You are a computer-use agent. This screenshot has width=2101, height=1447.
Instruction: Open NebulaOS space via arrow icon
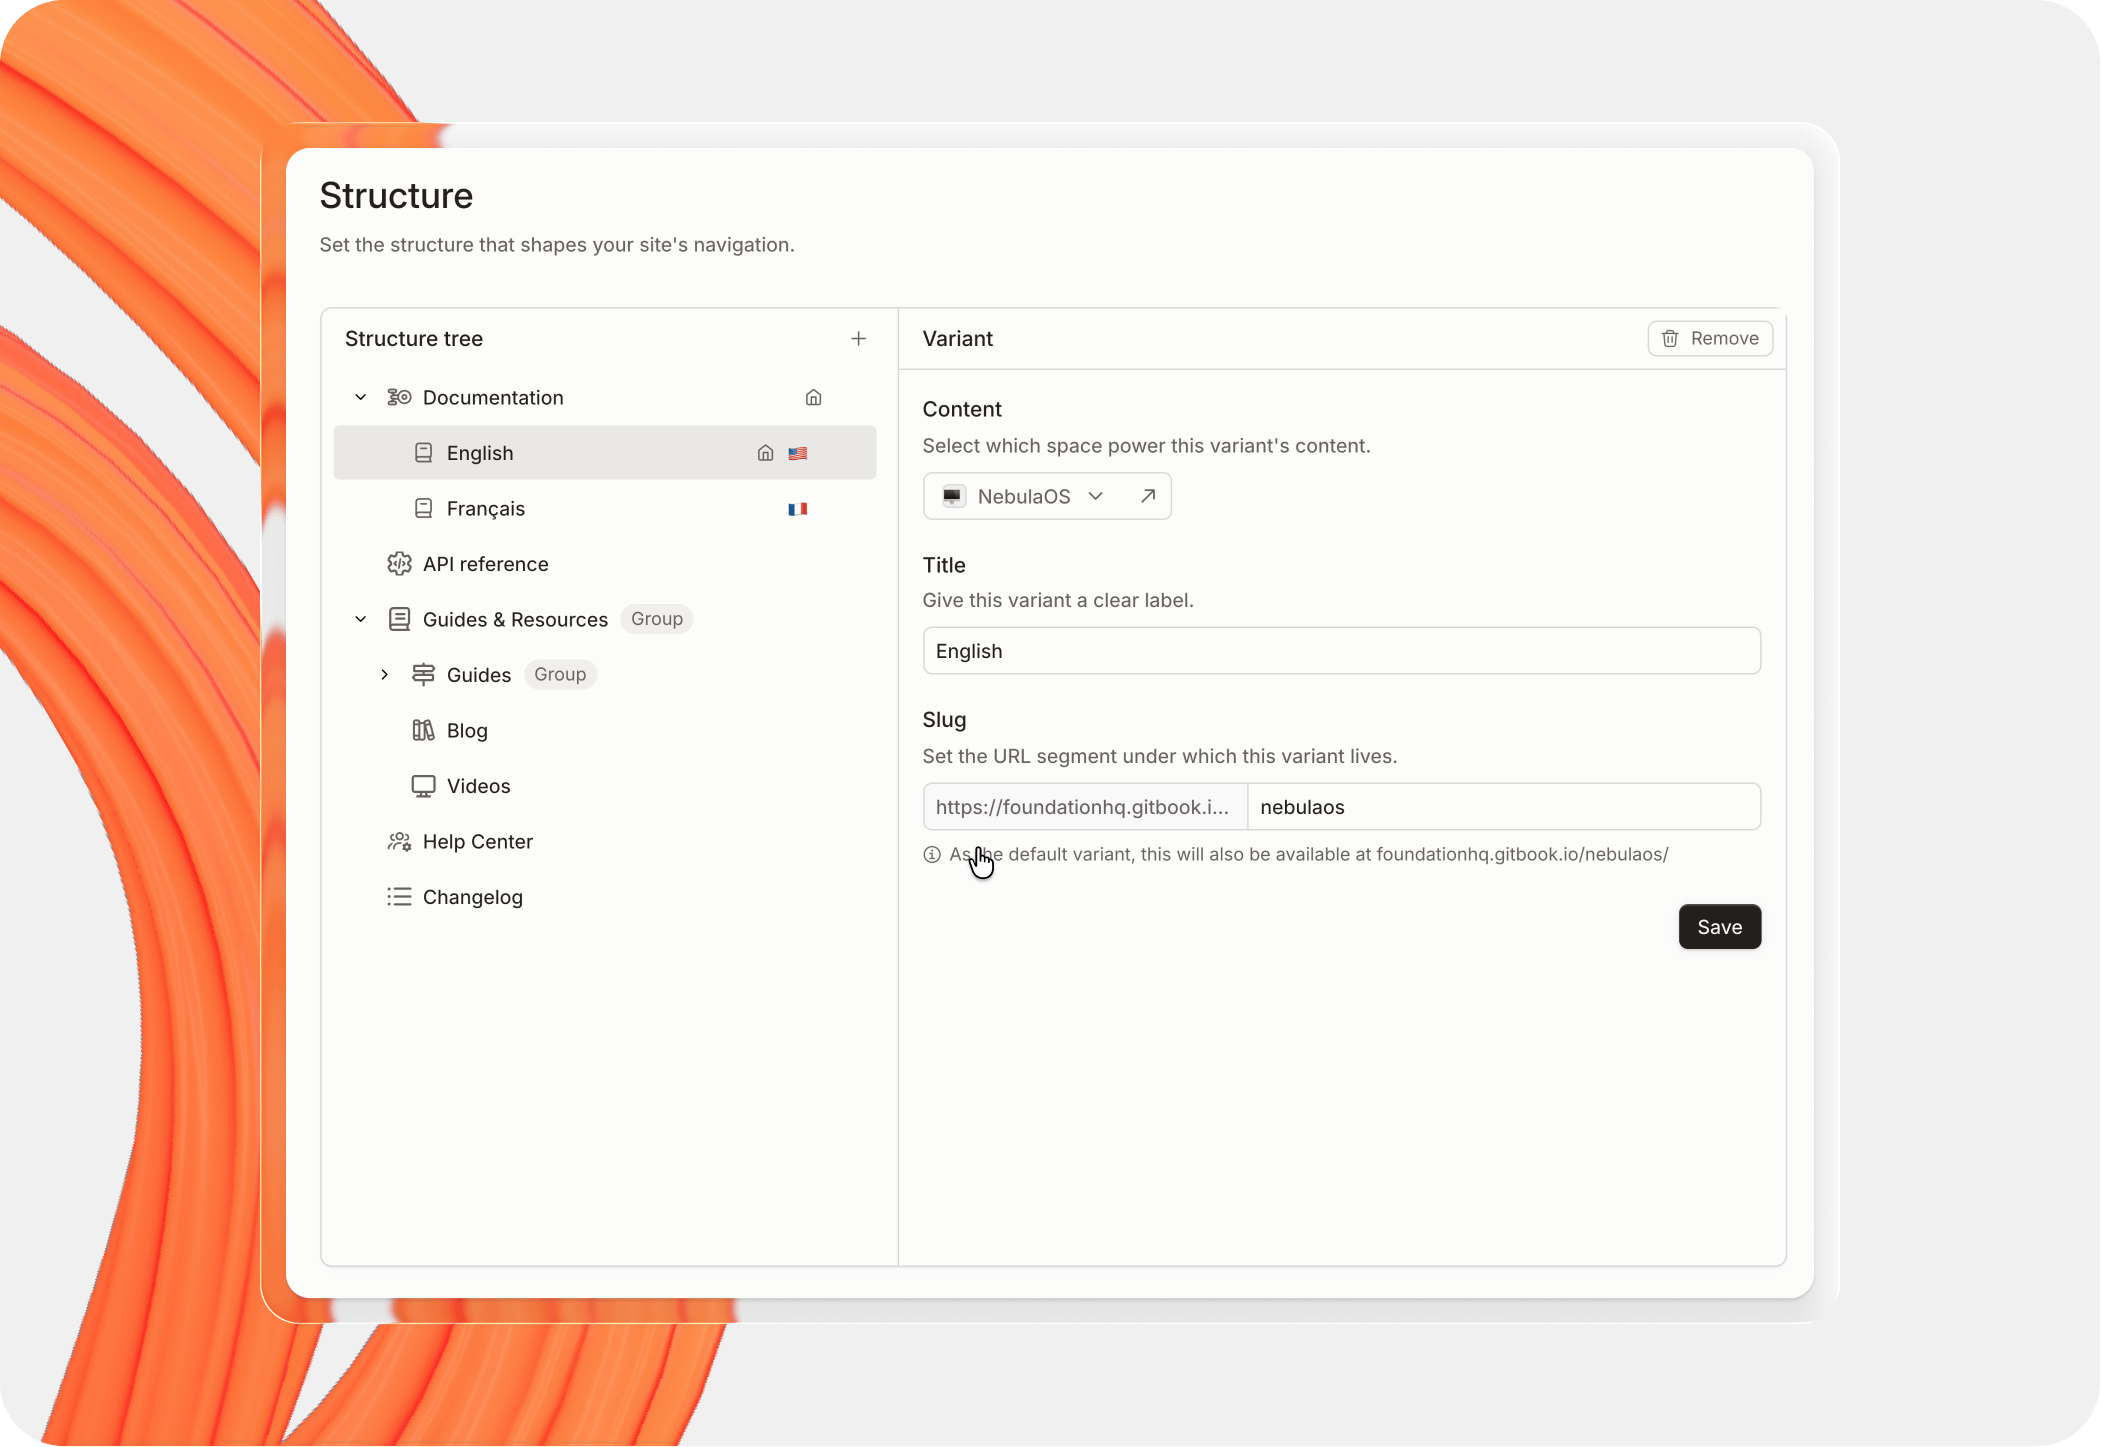click(1148, 496)
